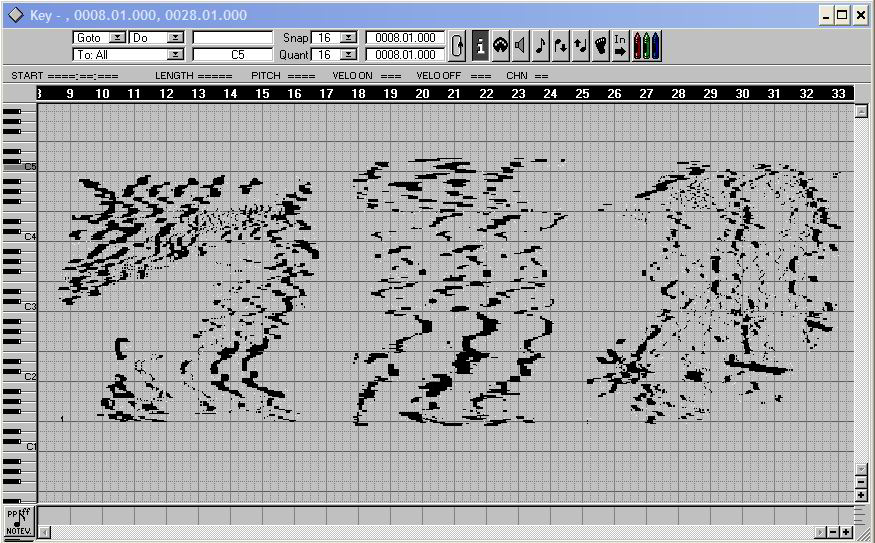
Task: Click bar 24 on the ruler
Action: 550,94
